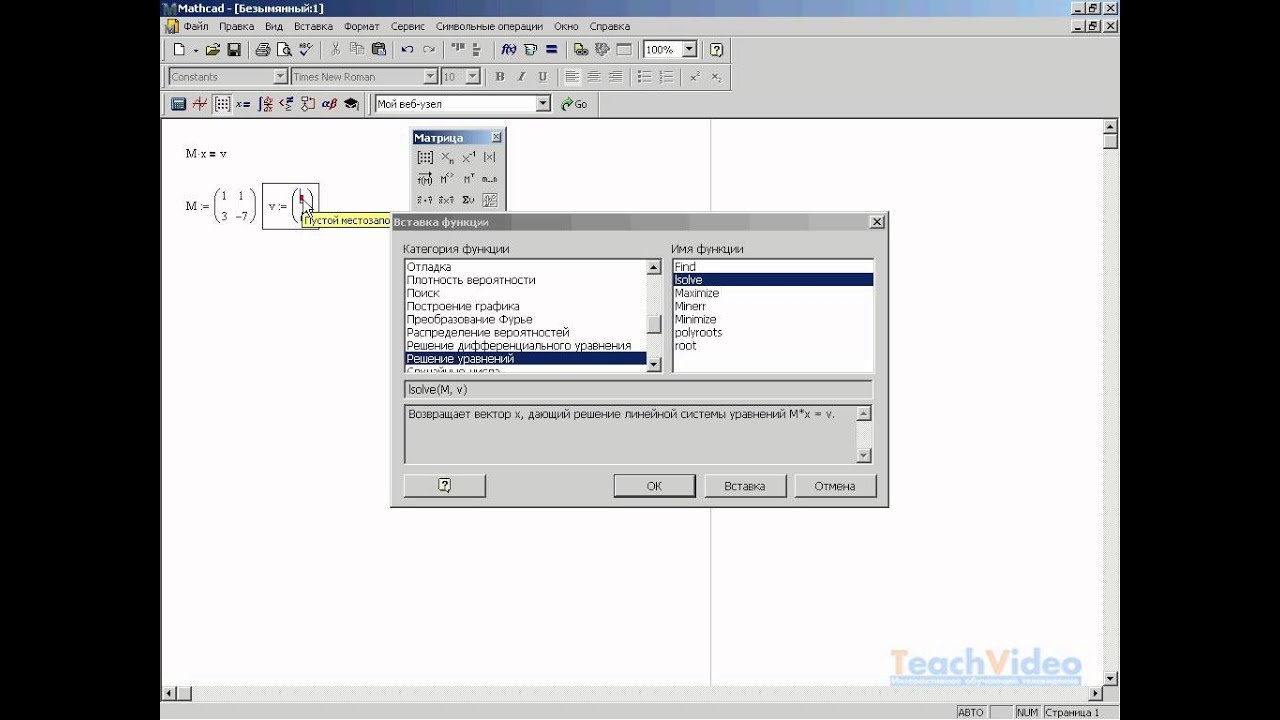Click the Calculate equals-sign icon

(x=551, y=49)
